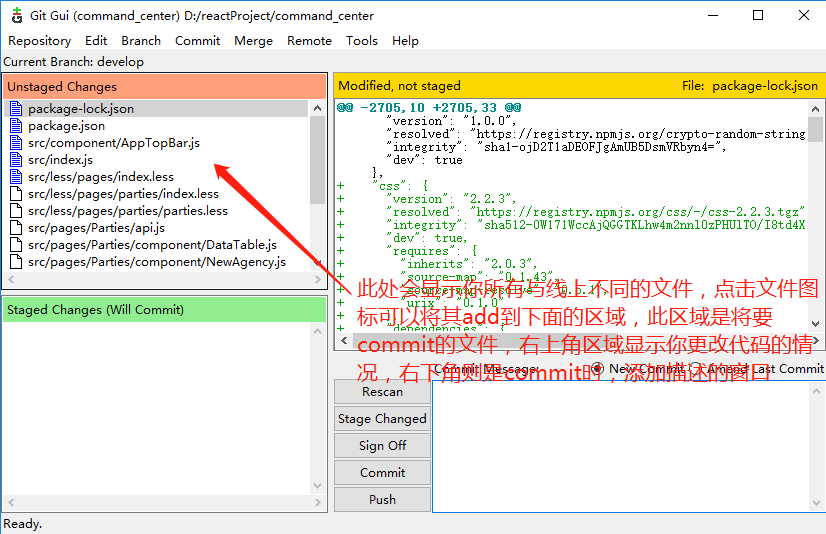Select src/pages/Parties/api.js file name

tap(96, 228)
